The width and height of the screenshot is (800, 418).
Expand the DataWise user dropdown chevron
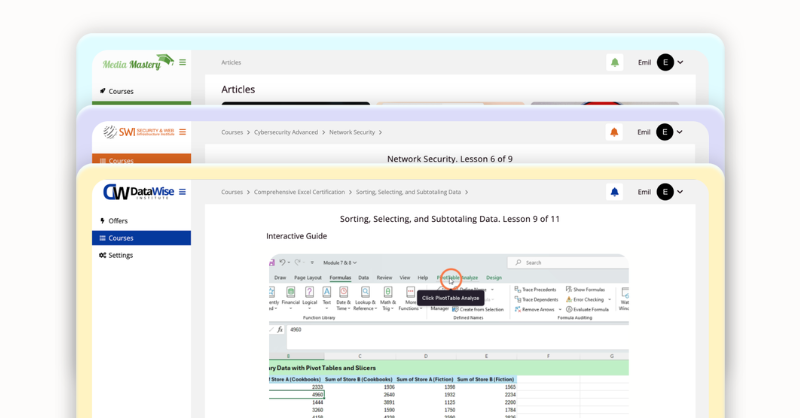coord(681,192)
